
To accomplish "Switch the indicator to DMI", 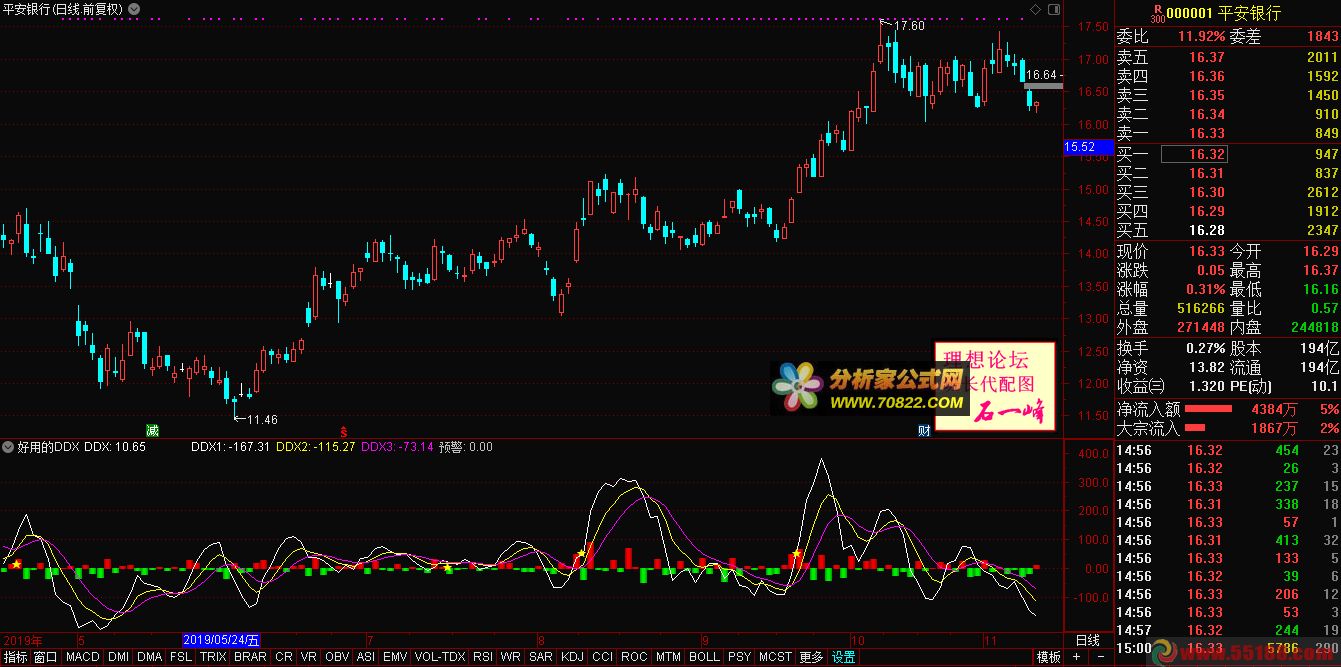I will point(118,658).
